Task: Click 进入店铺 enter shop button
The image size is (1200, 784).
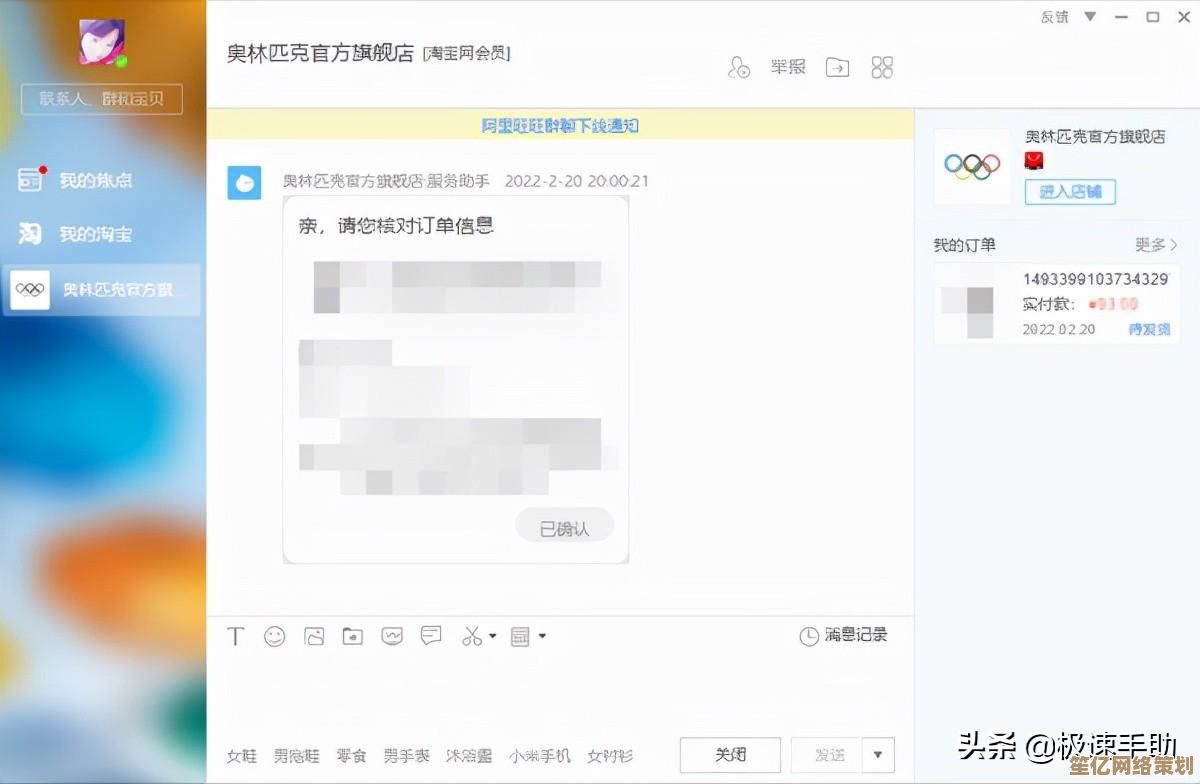Action: click(1070, 192)
